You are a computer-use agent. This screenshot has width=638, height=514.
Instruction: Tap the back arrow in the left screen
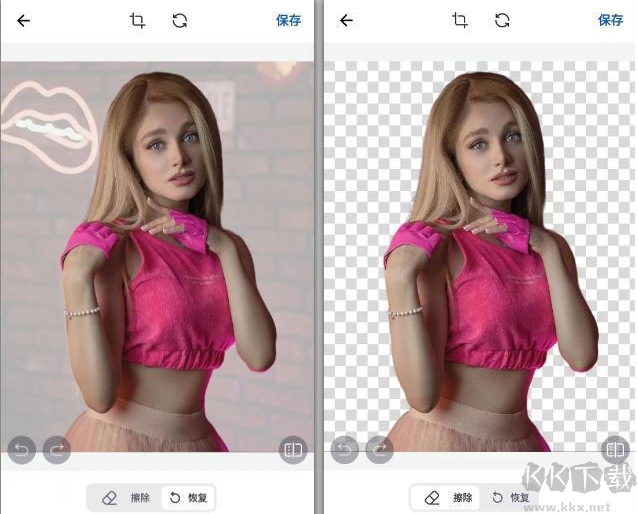[x=24, y=20]
